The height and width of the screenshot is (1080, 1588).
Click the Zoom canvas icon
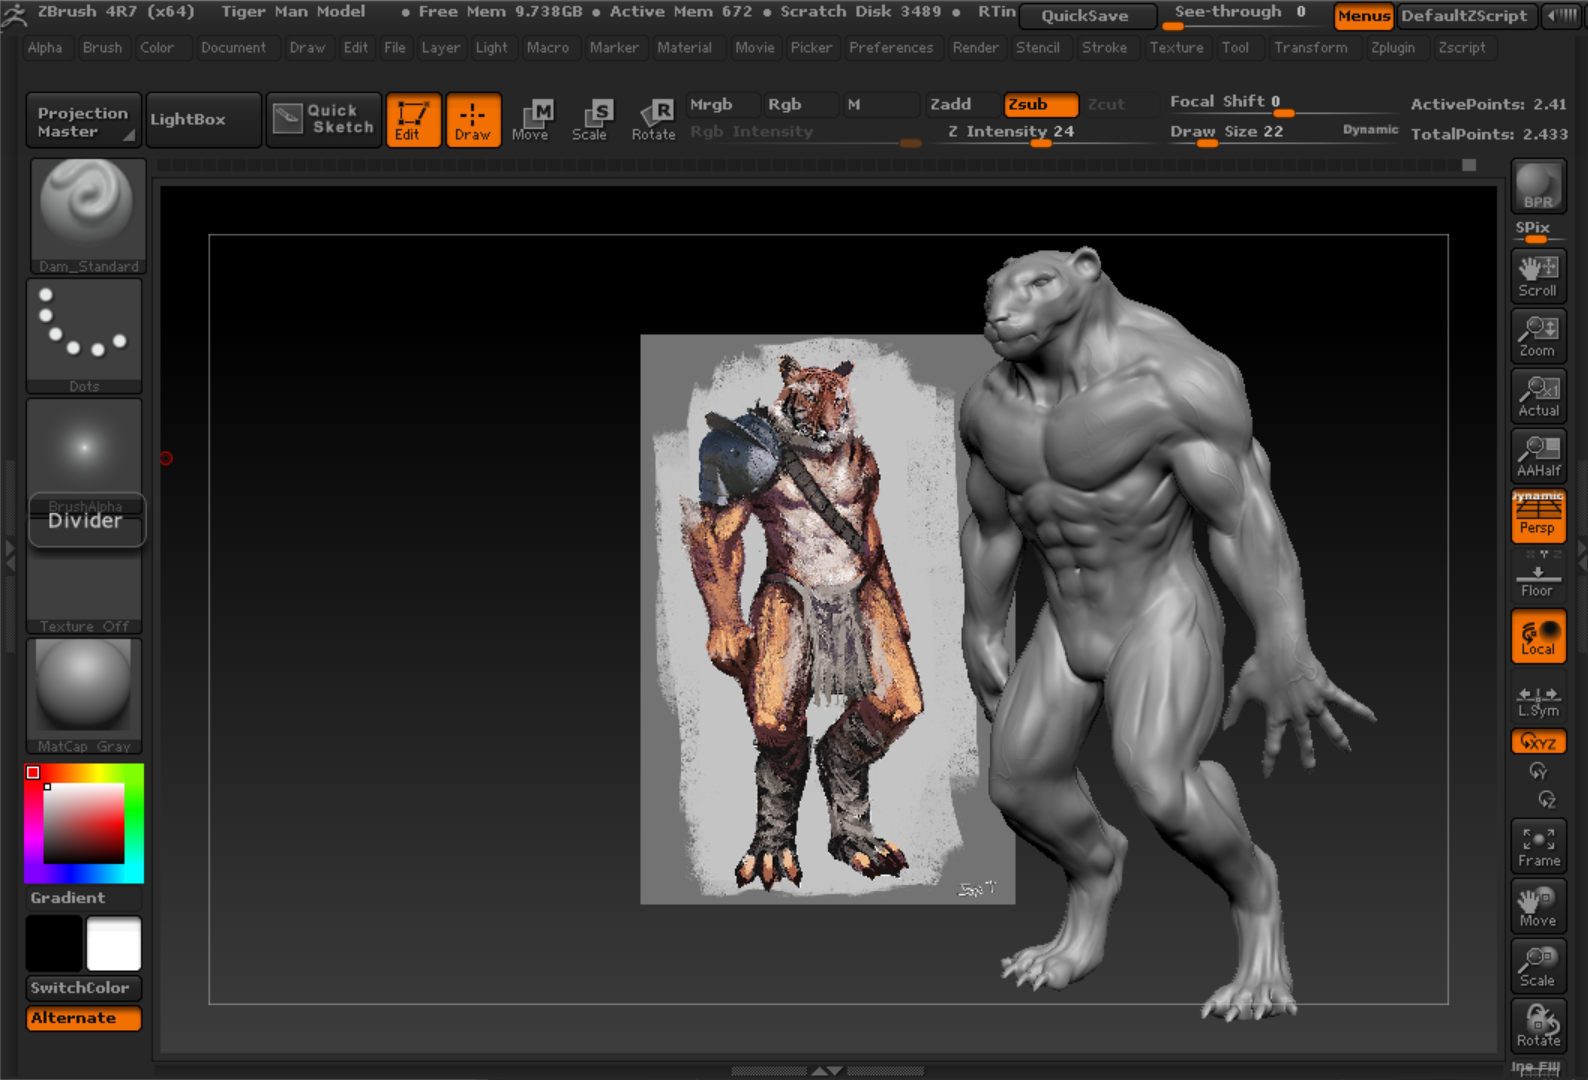click(1538, 336)
